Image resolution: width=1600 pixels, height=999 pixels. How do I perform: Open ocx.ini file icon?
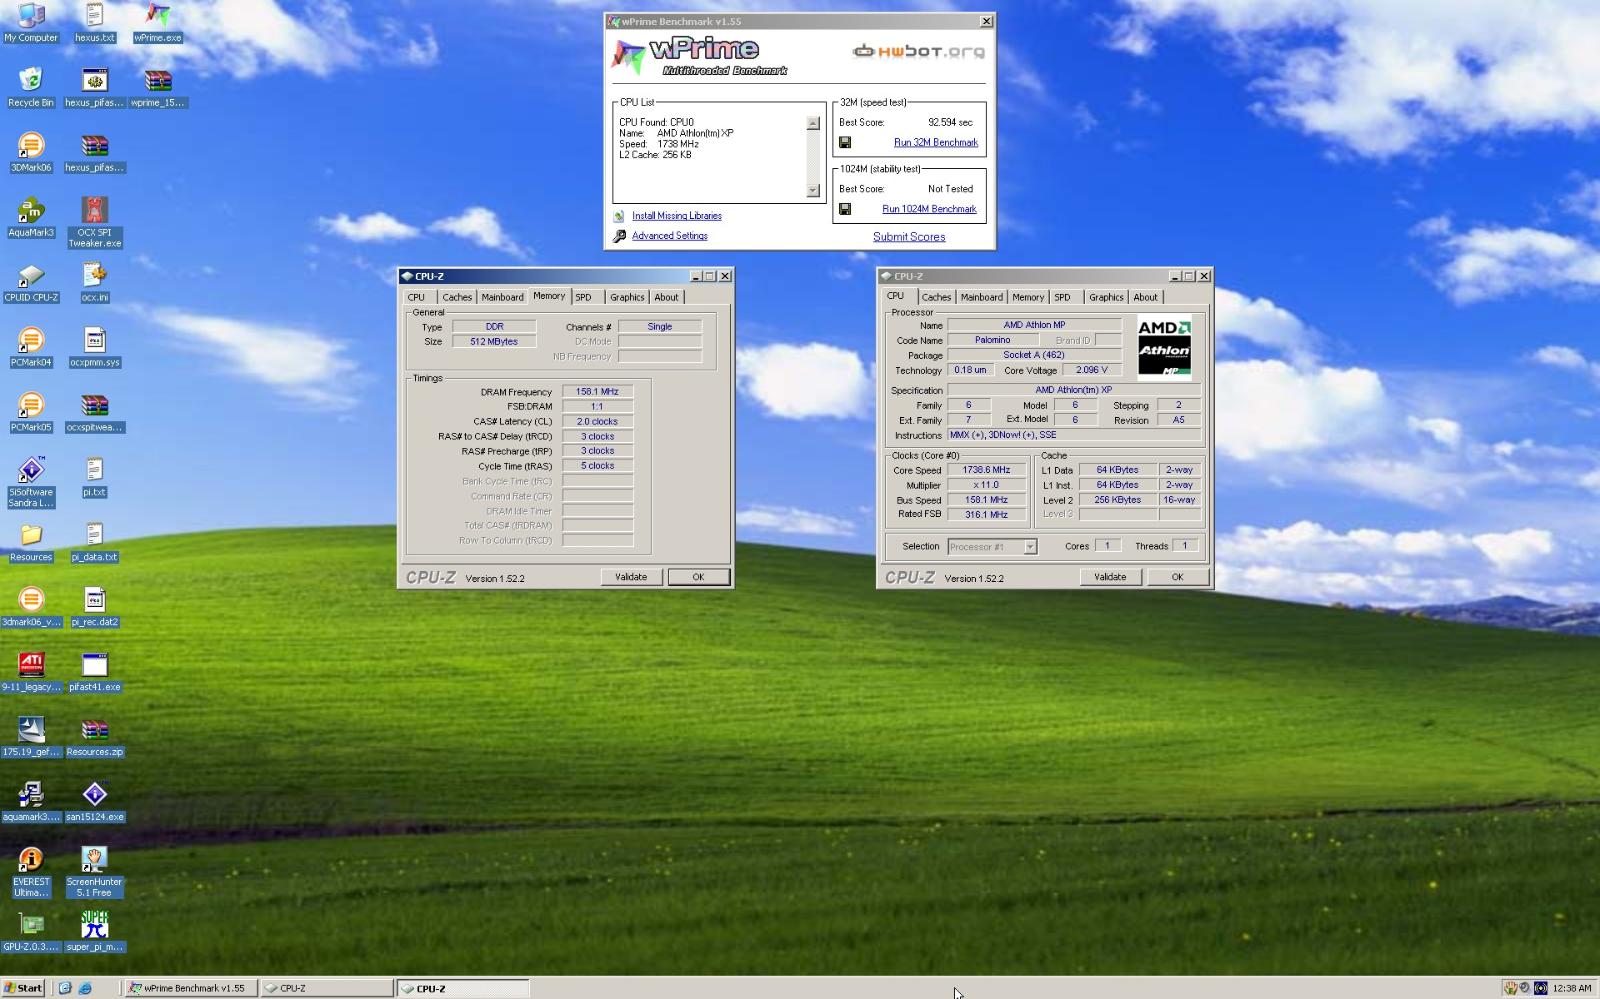coord(95,282)
